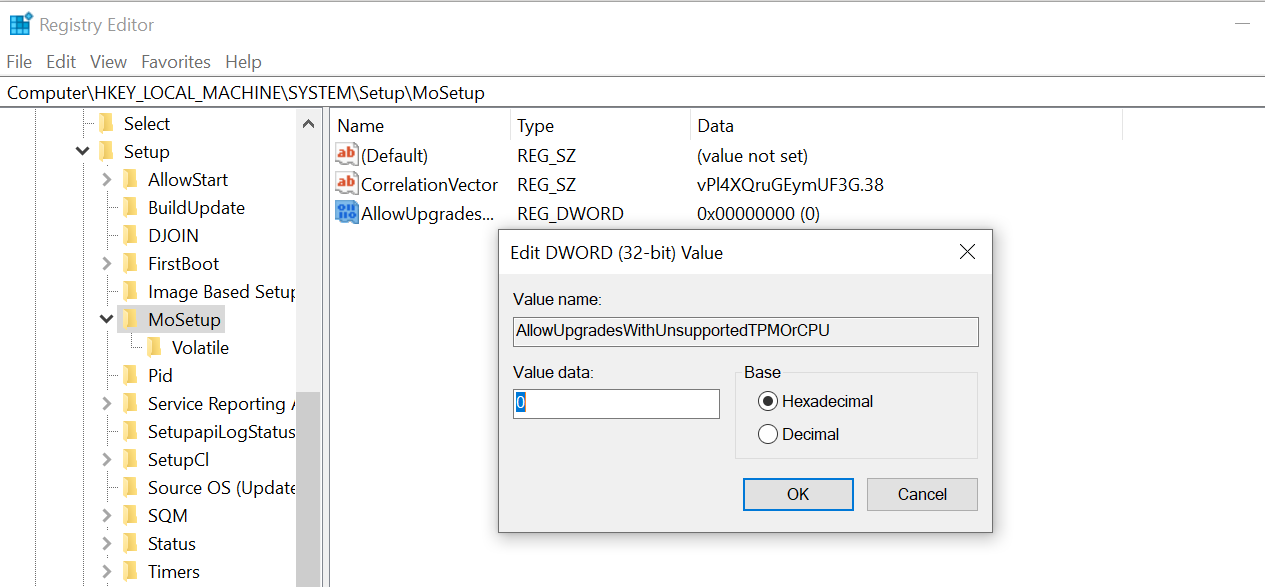Click the REG_SZ icon beside CorrelationVector
Image resolution: width=1265 pixels, height=587 pixels.
point(346,183)
